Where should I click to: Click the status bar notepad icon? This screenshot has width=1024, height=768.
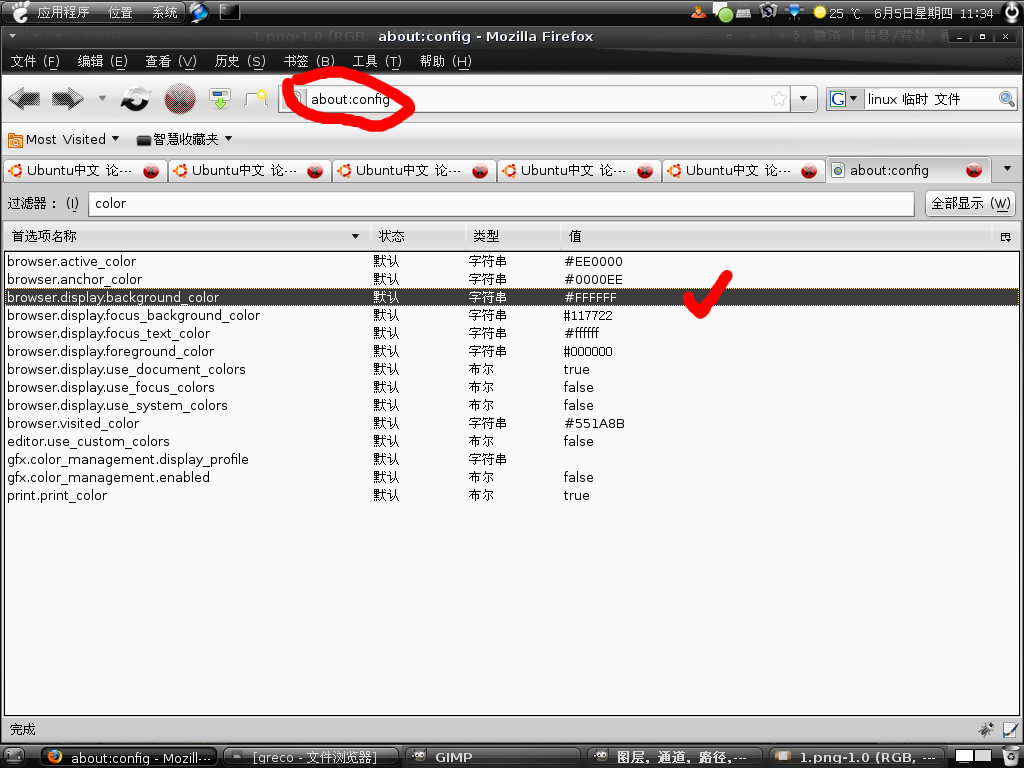[x=1010, y=729]
